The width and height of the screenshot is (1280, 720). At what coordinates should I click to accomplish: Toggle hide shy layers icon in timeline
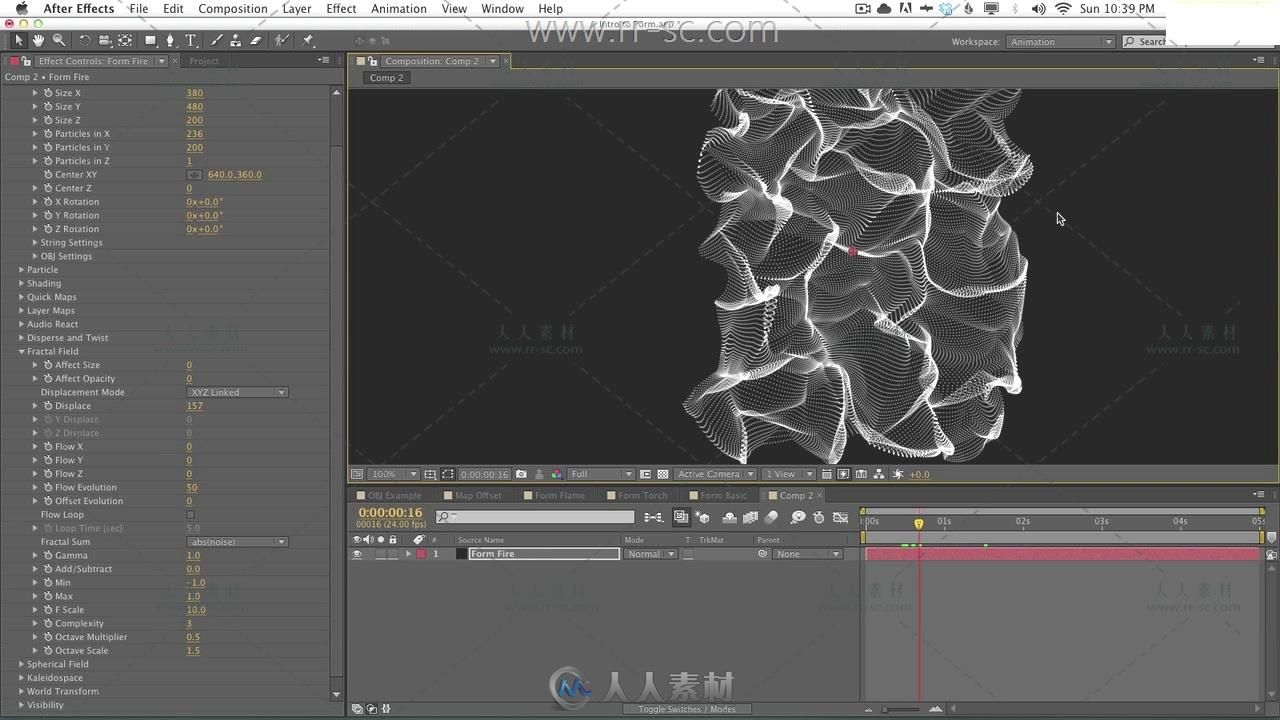[729, 517]
